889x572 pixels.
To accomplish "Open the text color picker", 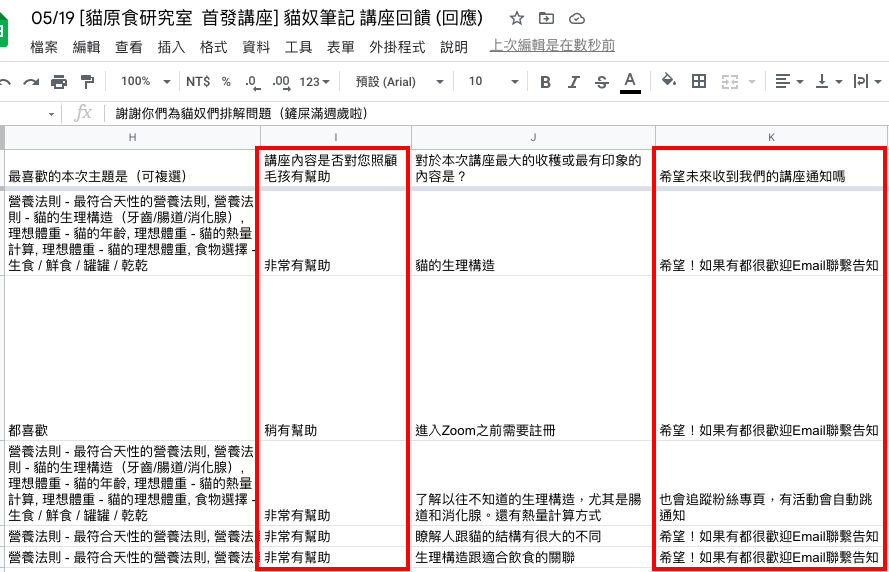I will (x=629, y=81).
